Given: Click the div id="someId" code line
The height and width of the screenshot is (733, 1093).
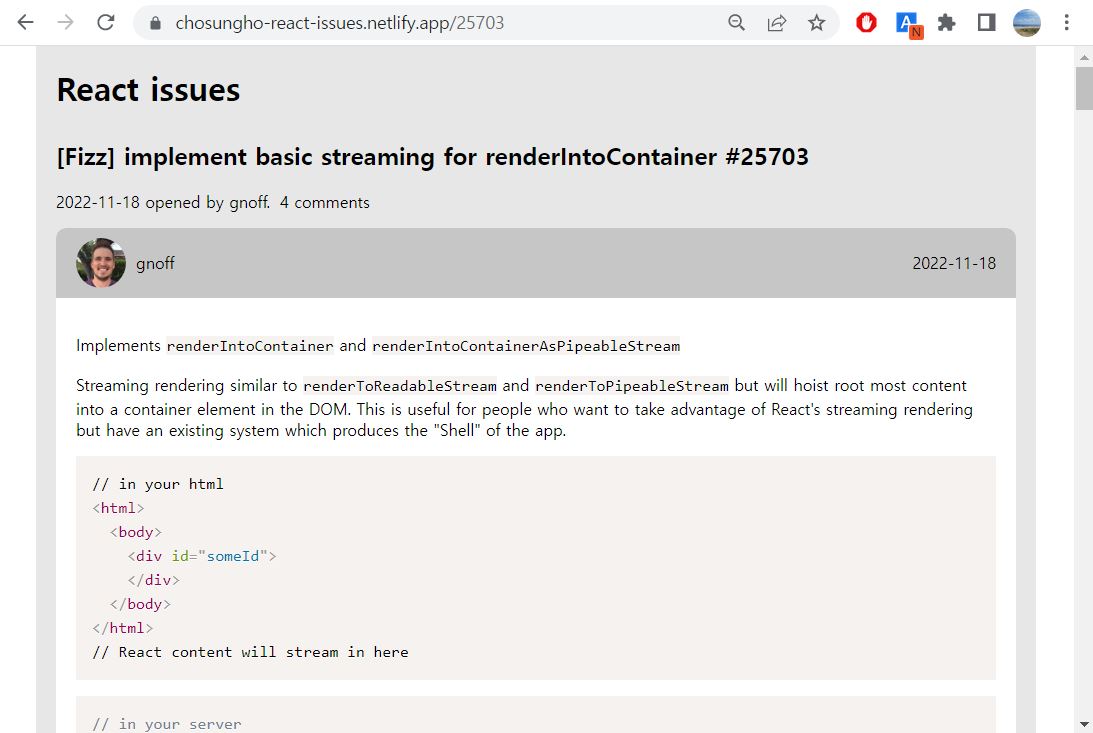Looking at the screenshot, I should [202, 556].
